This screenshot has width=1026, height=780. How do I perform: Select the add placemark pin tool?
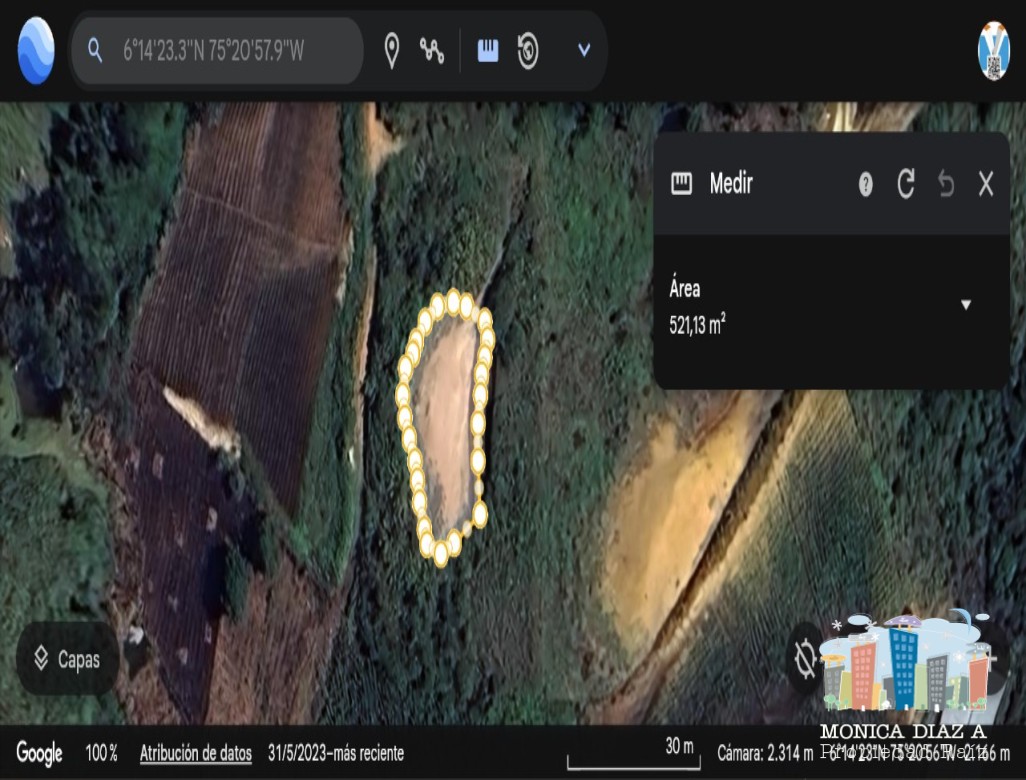392,51
